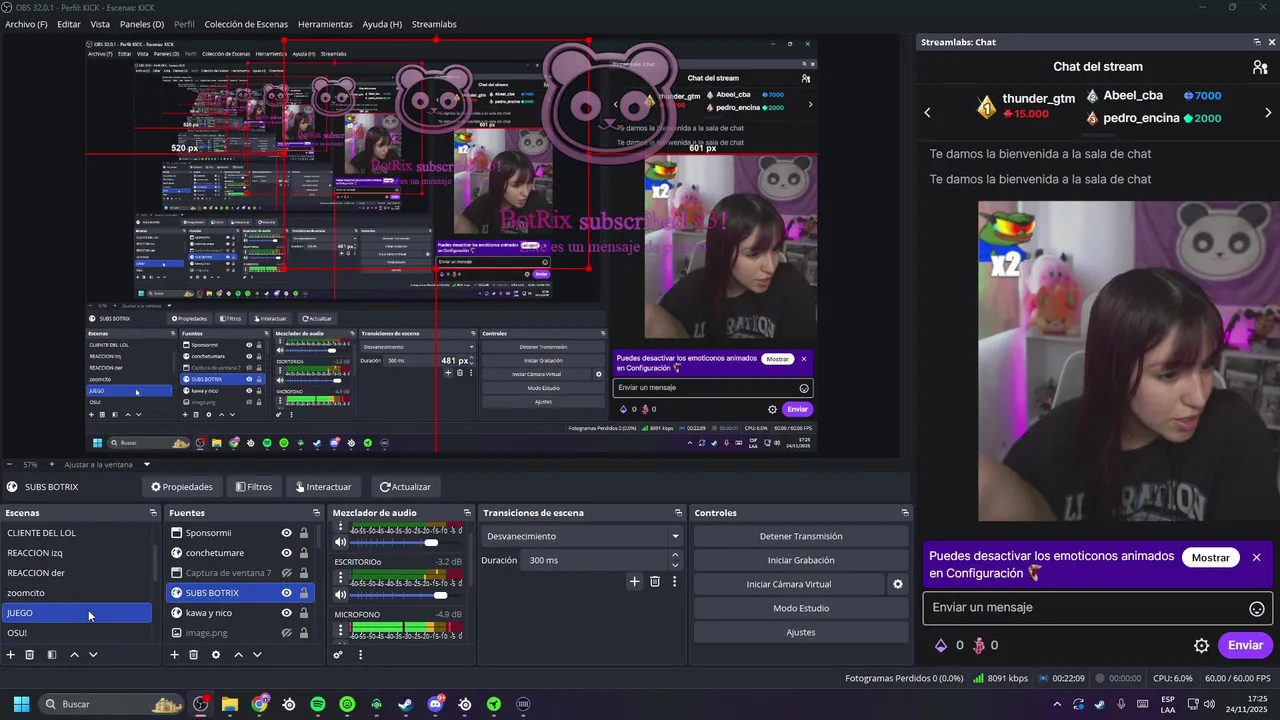Open Google Chrome from the taskbar
Viewport: 1280px width, 720px height.
tap(260, 704)
